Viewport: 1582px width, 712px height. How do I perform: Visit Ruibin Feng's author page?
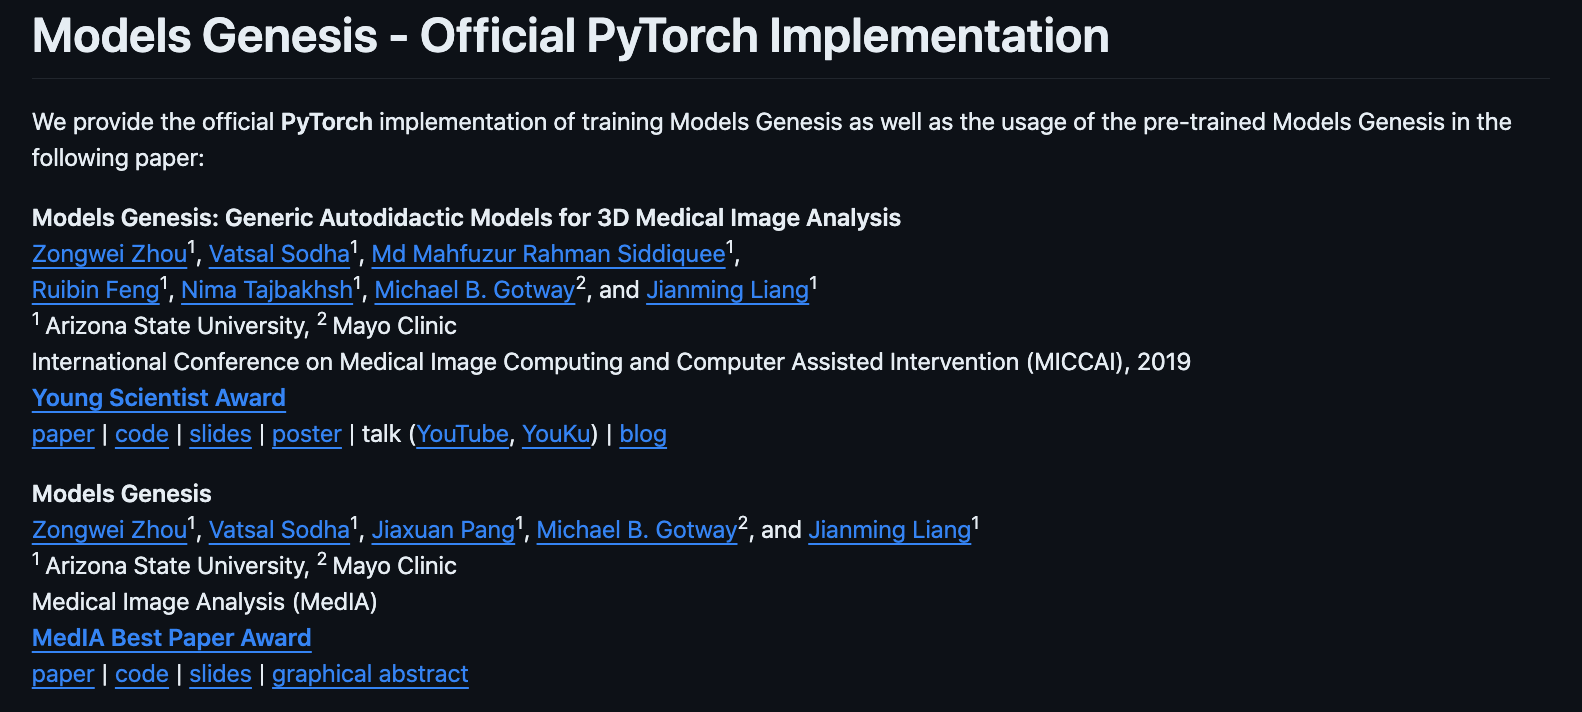95,290
